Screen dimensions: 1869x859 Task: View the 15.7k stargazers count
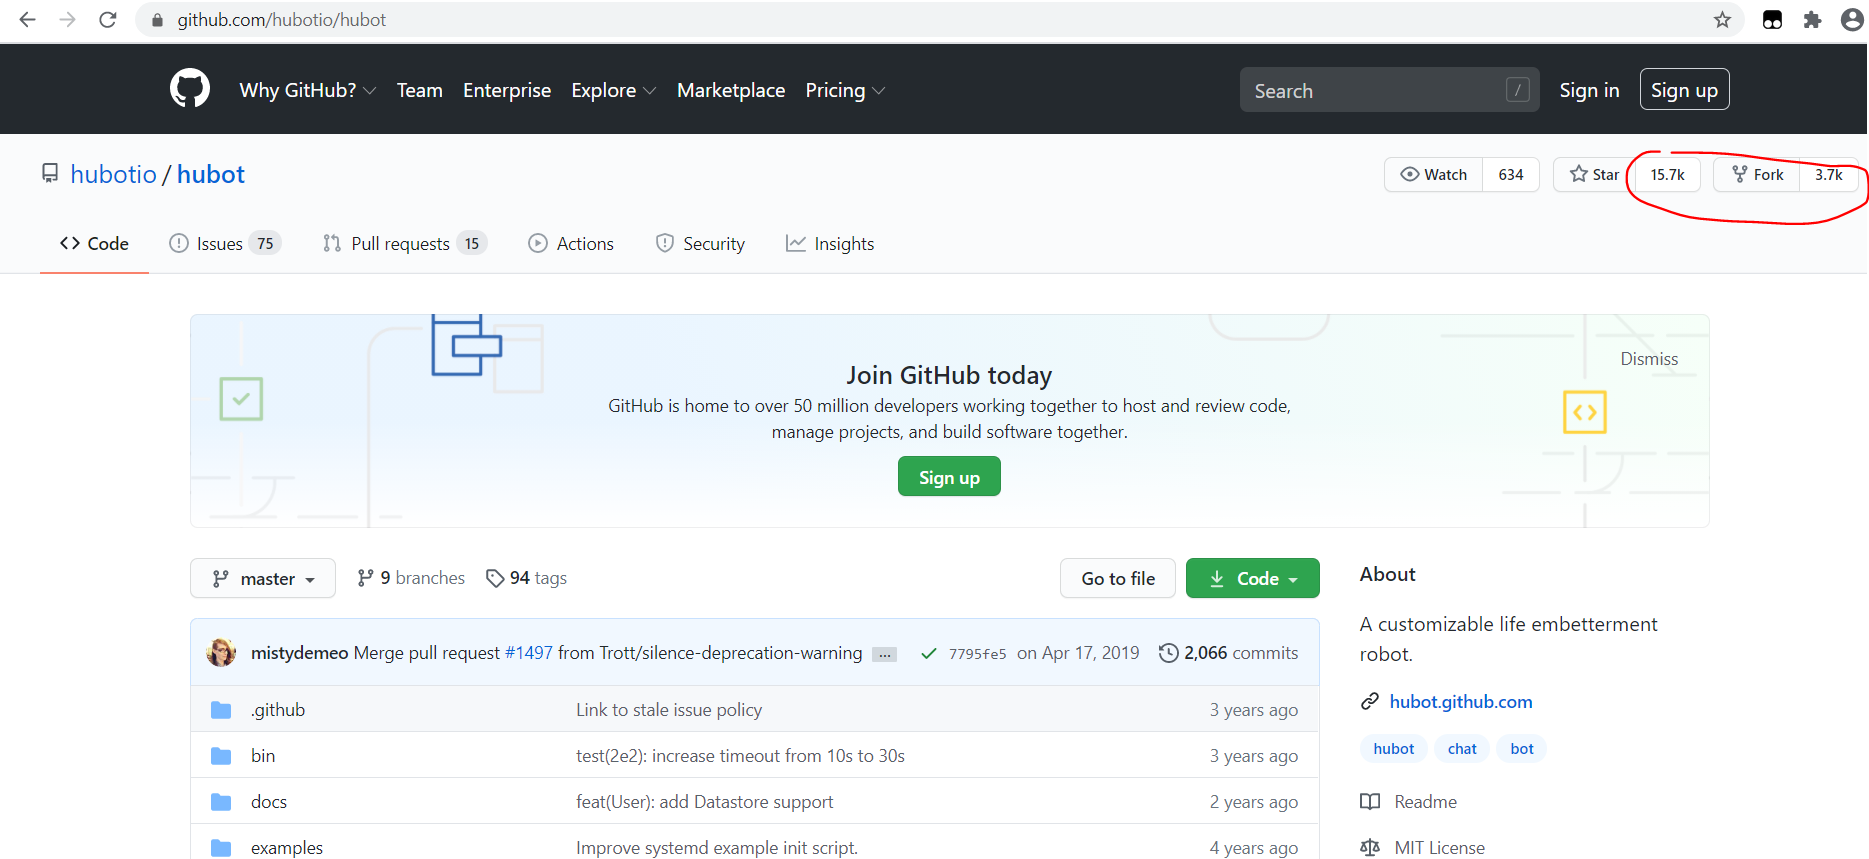(x=1667, y=174)
